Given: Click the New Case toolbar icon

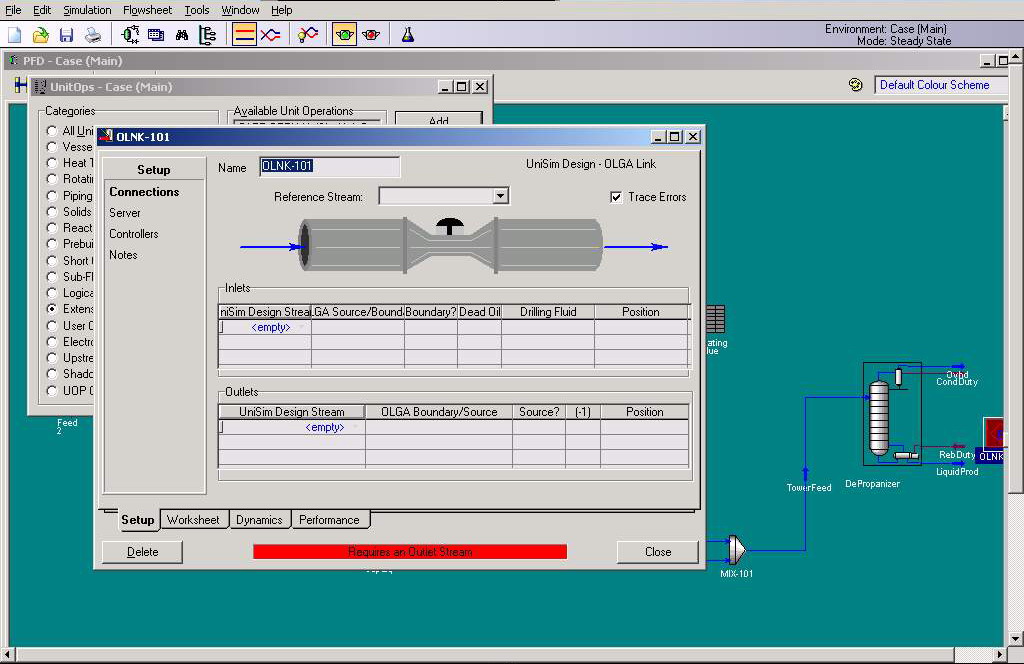Looking at the screenshot, I should tap(14, 35).
